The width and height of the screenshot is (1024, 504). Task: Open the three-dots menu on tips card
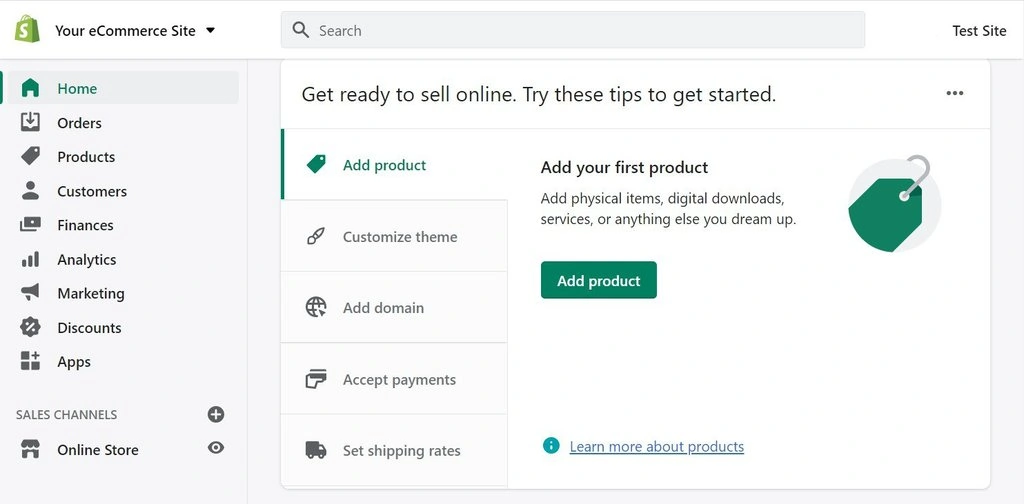[x=955, y=93]
